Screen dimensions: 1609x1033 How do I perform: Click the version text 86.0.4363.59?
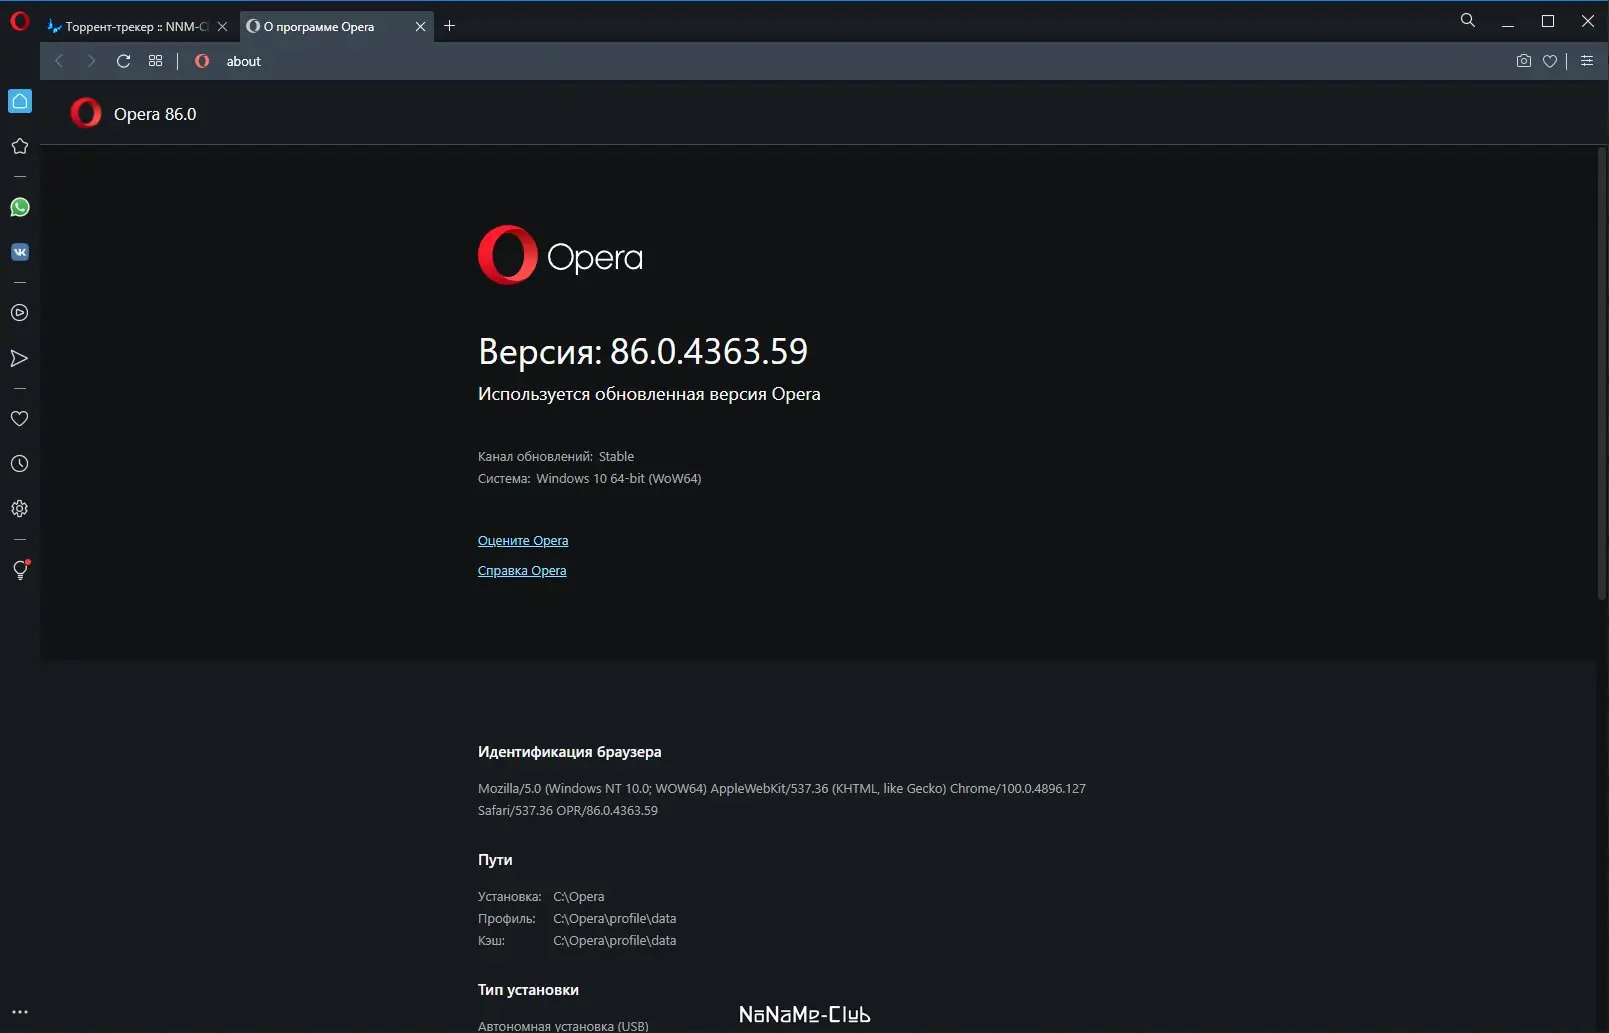click(x=709, y=351)
